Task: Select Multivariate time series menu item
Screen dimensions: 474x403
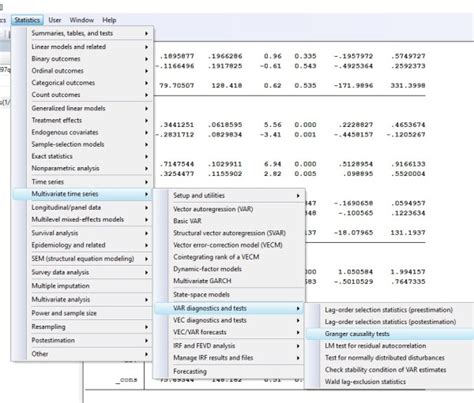Action: pos(82,194)
